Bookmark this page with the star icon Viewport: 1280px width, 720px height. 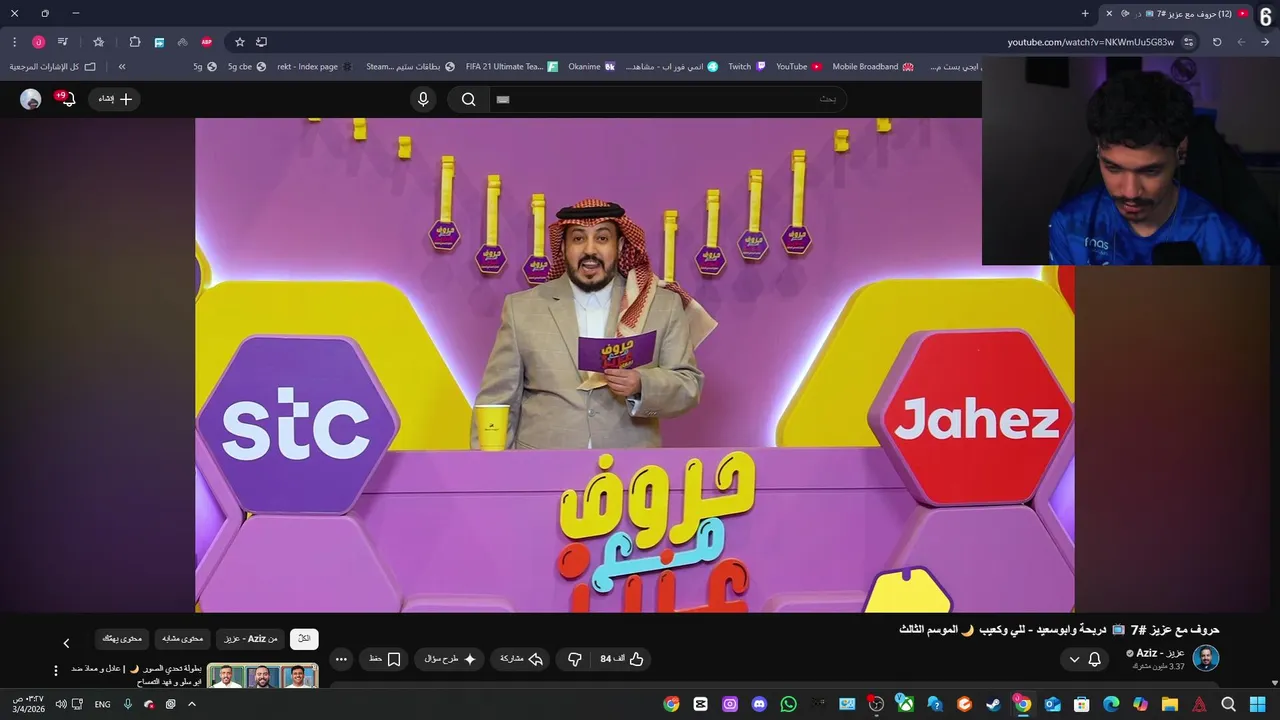click(x=240, y=42)
